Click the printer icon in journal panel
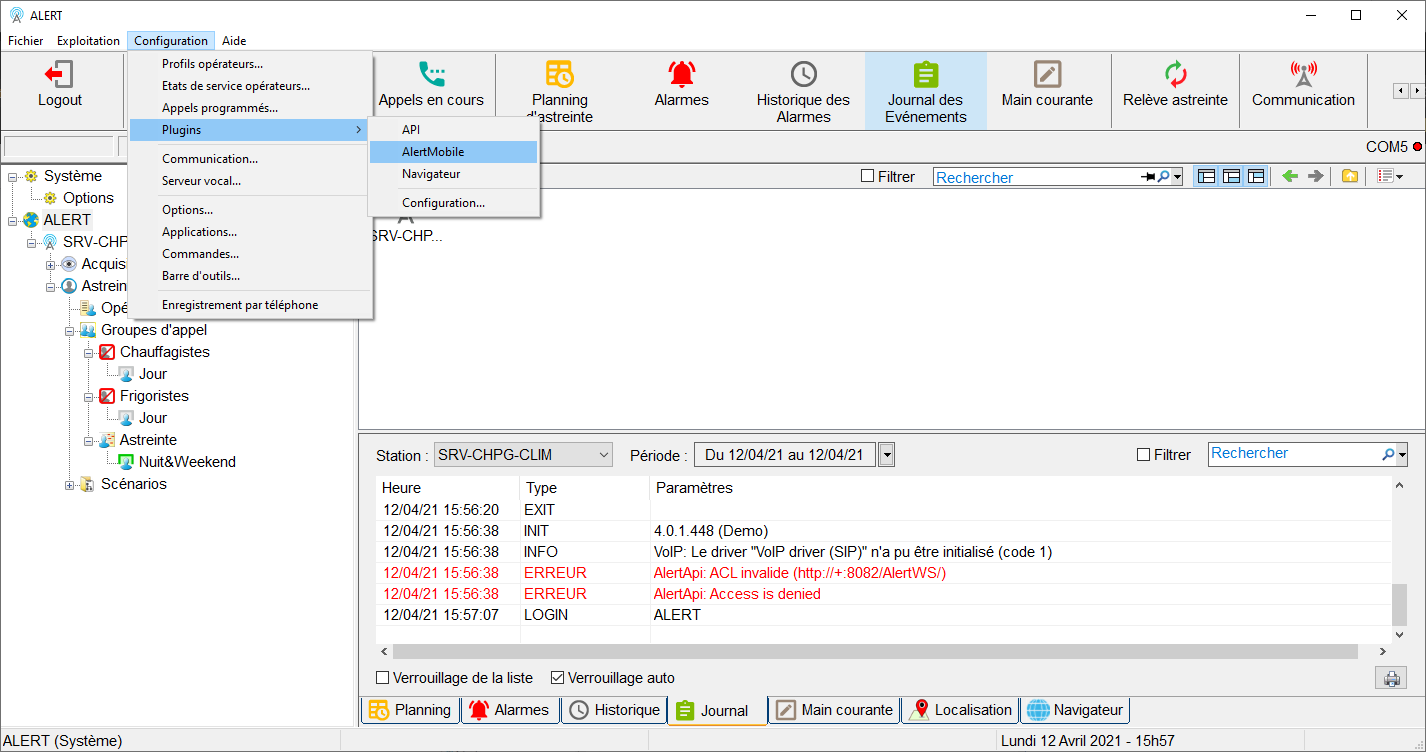Image resolution: width=1426 pixels, height=752 pixels. (x=1390, y=678)
